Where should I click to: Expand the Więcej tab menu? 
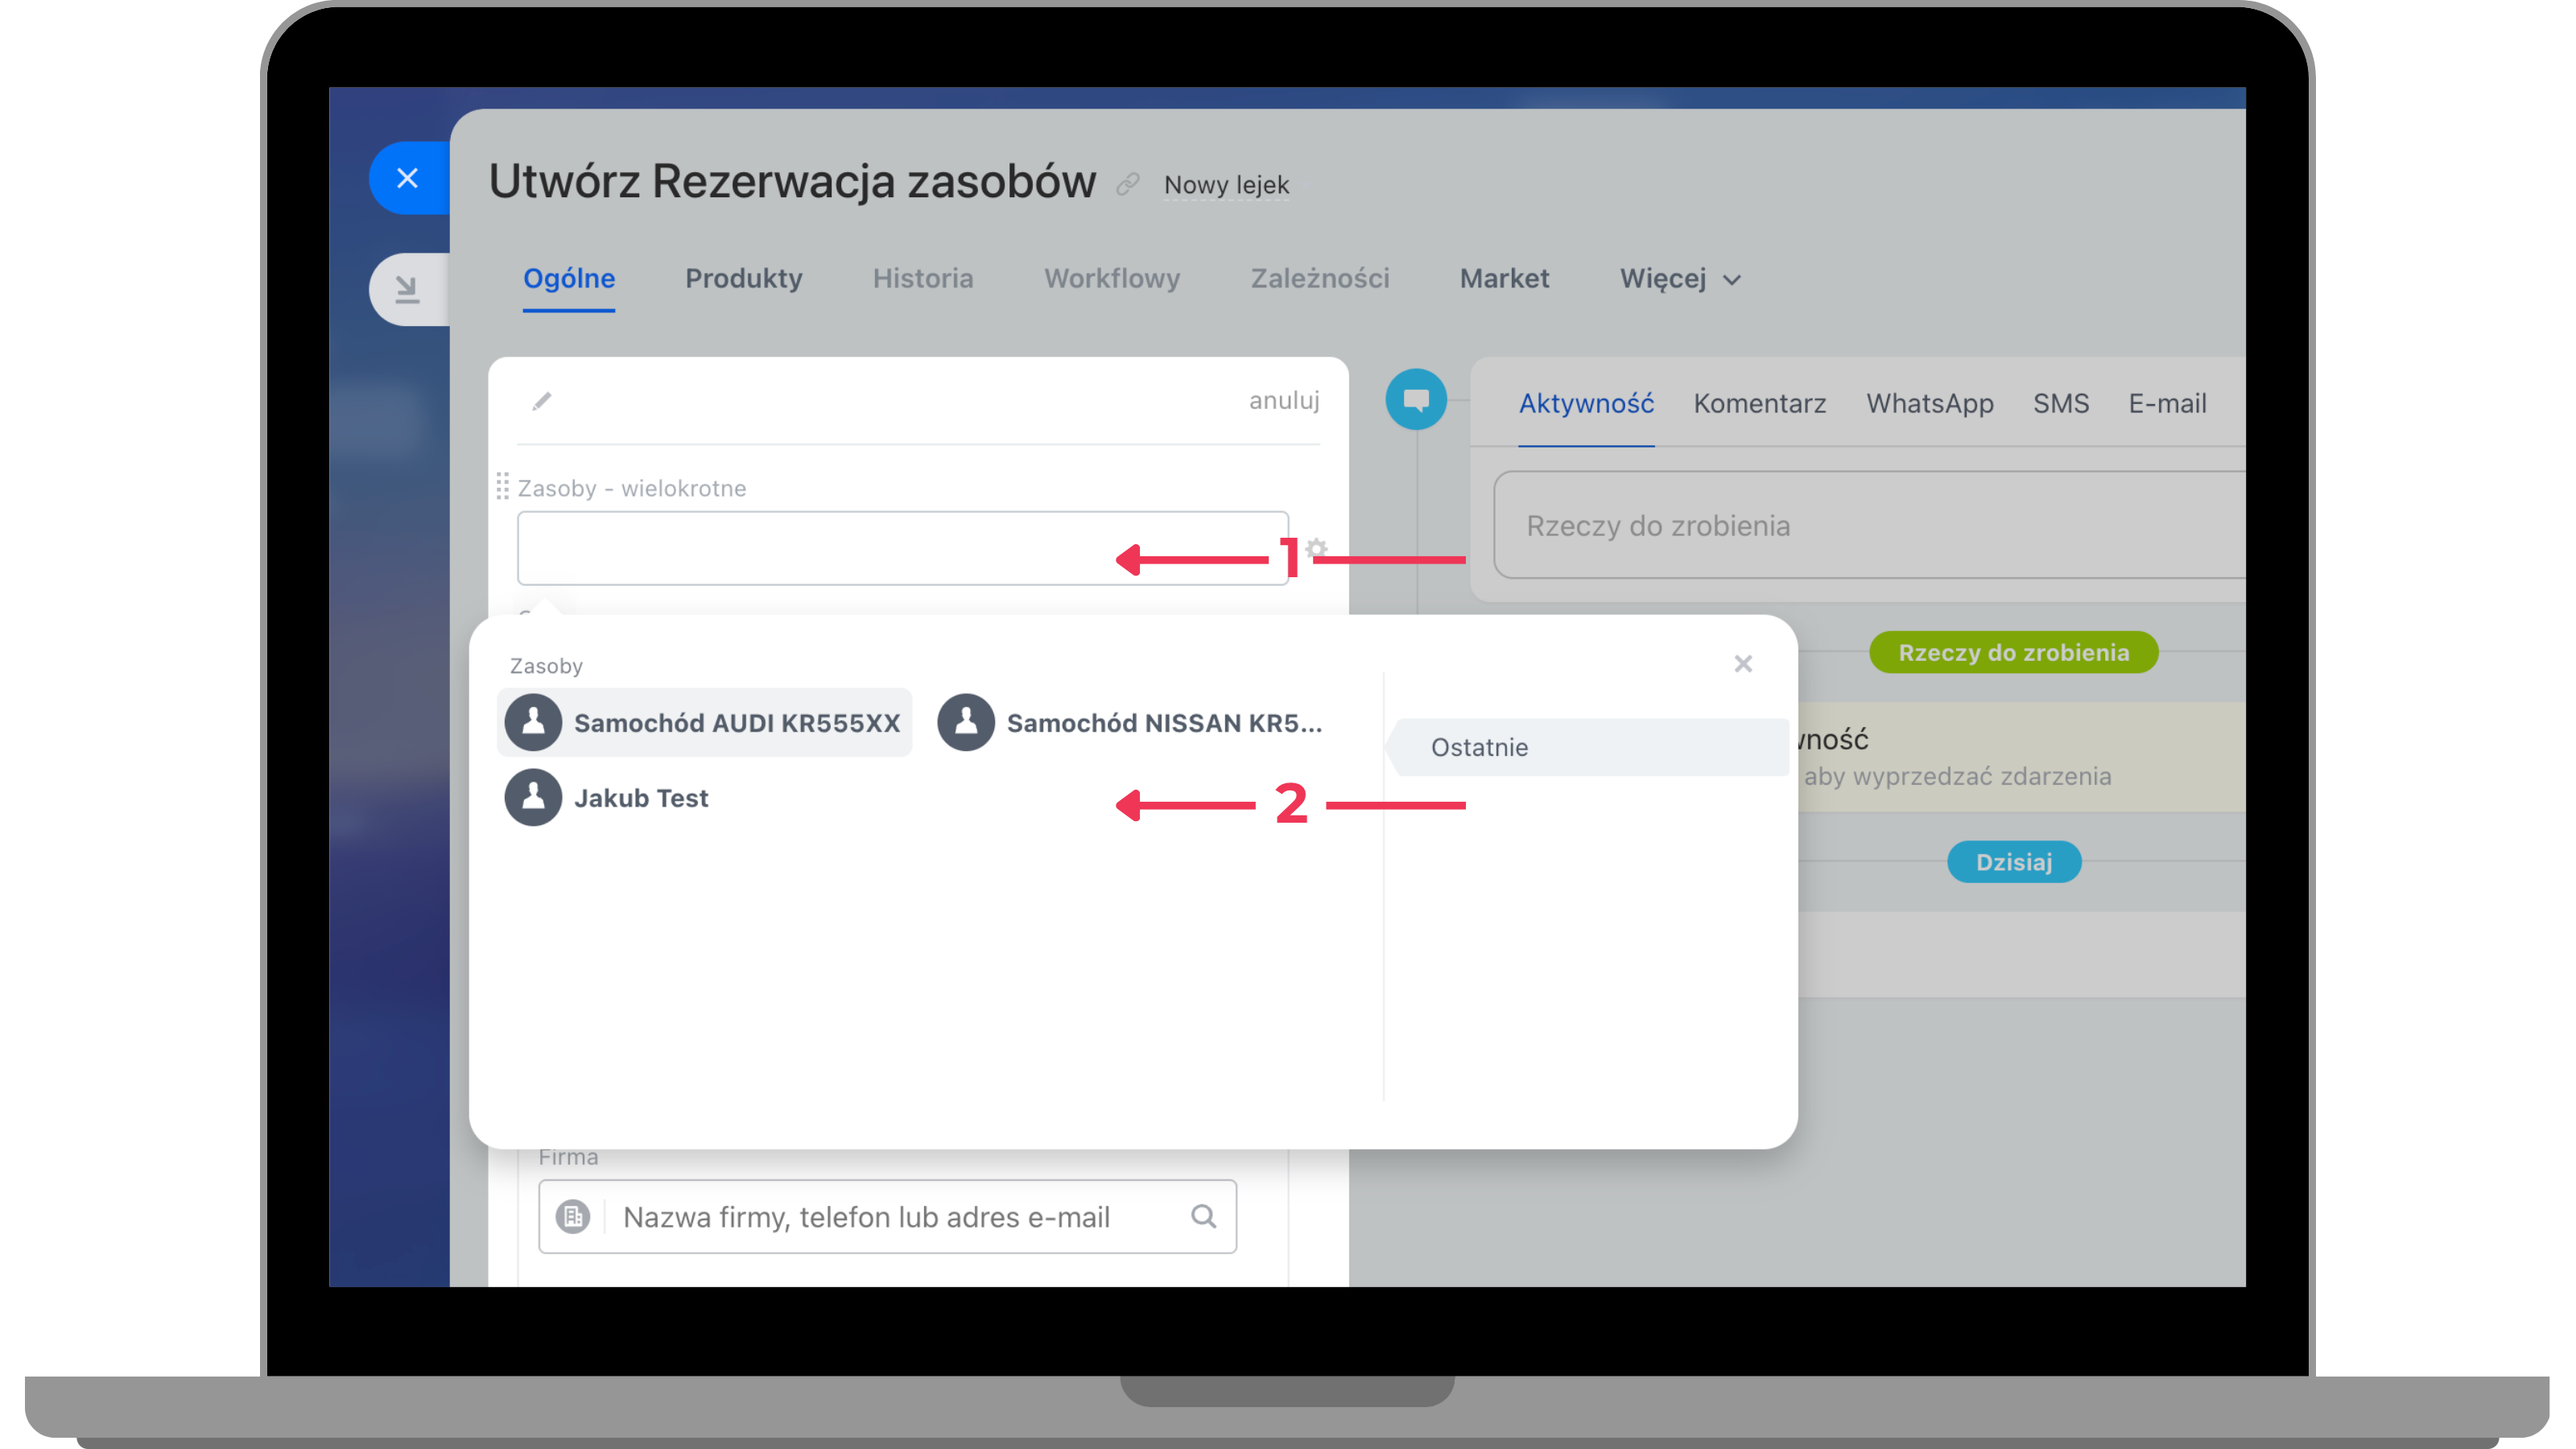coord(1680,279)
